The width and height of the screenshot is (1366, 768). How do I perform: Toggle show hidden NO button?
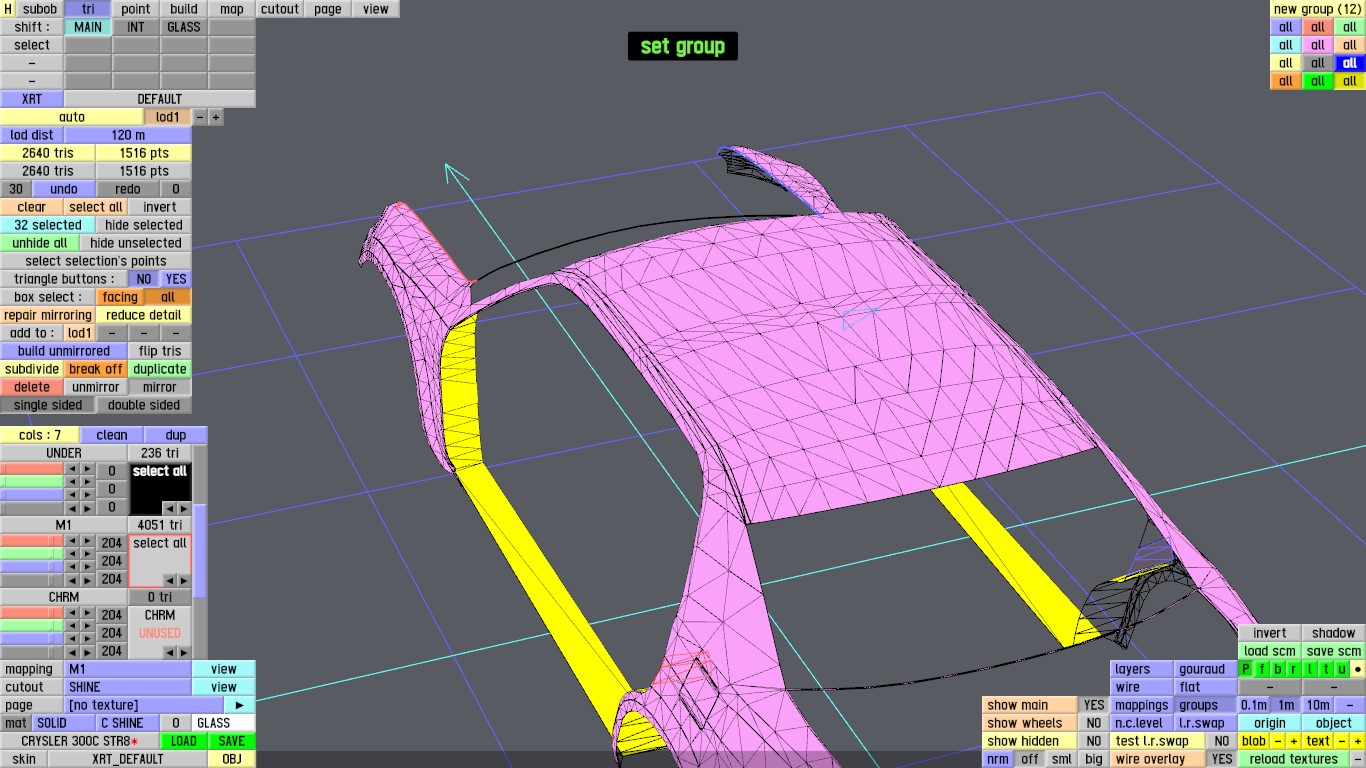click(x=1094, y=741)
